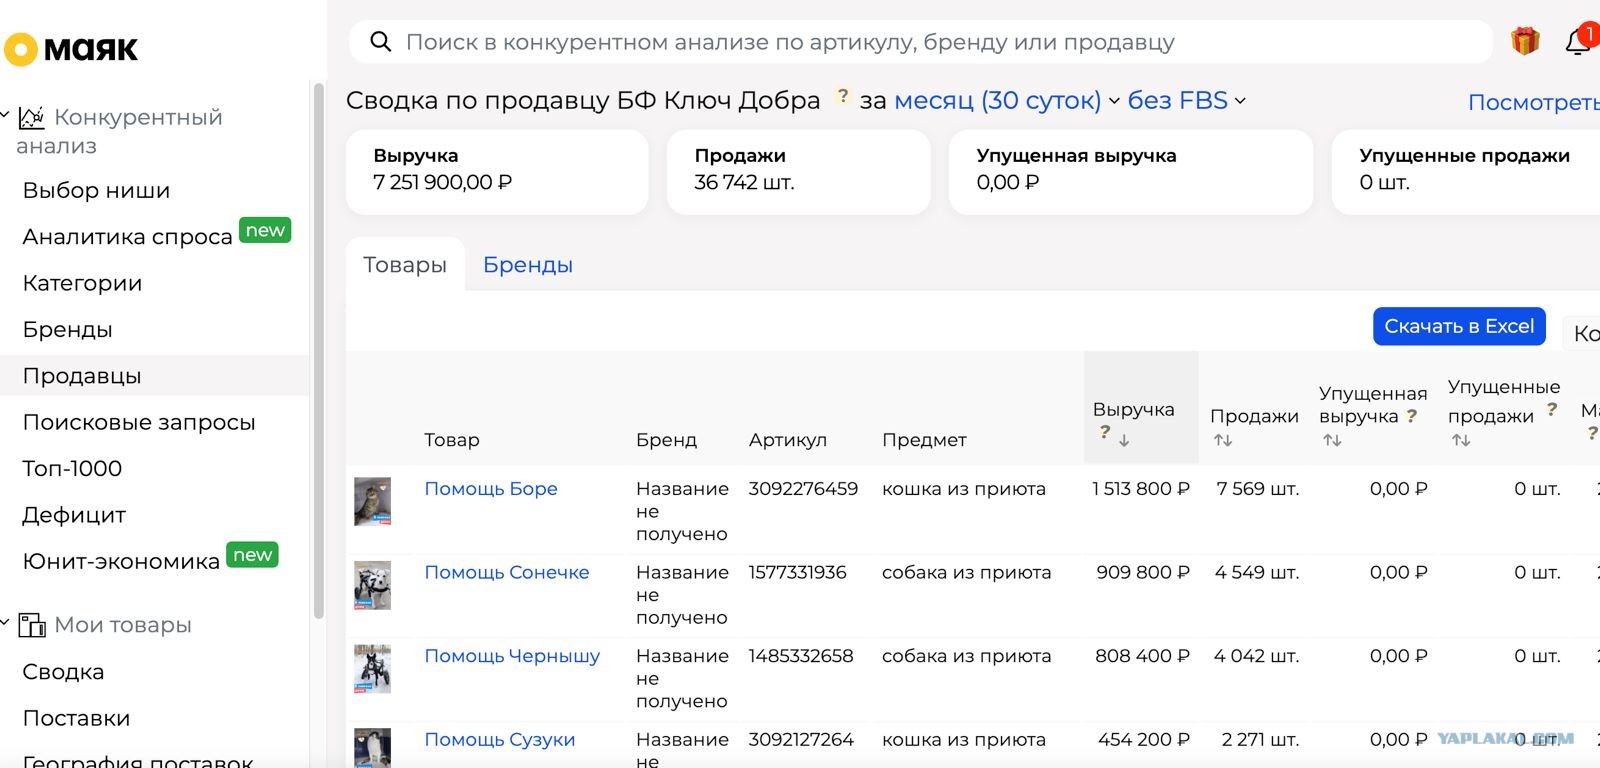
Task: Open the notifications bell
Action: pyautogui.click(x=1579, y=41)
